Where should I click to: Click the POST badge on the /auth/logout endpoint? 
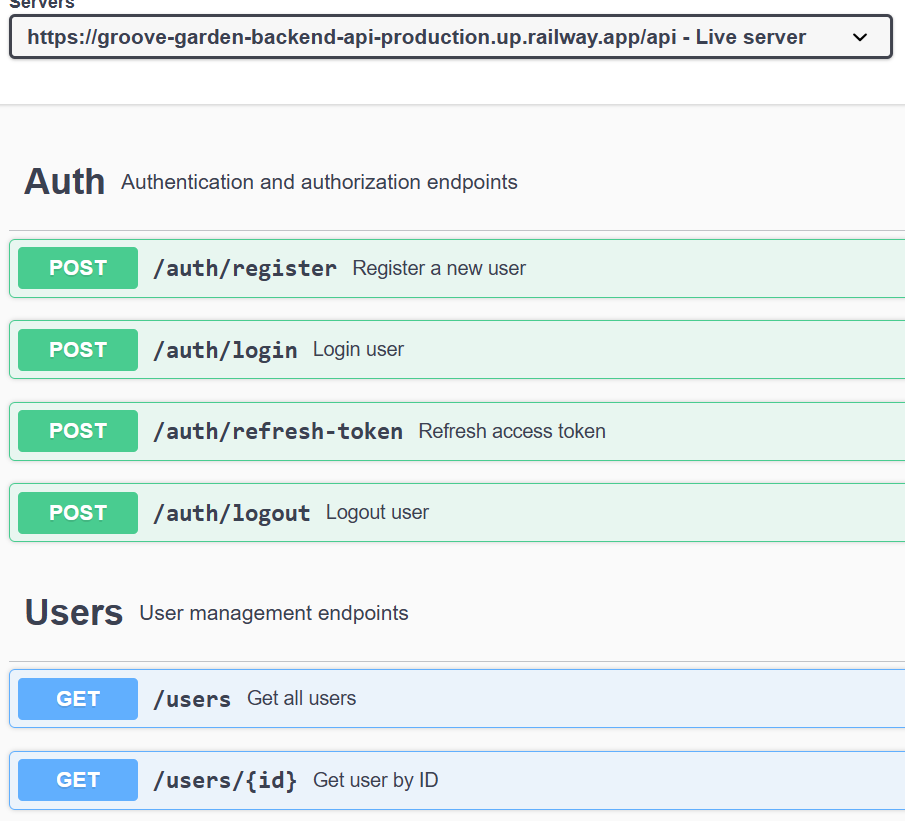(77, 512)
